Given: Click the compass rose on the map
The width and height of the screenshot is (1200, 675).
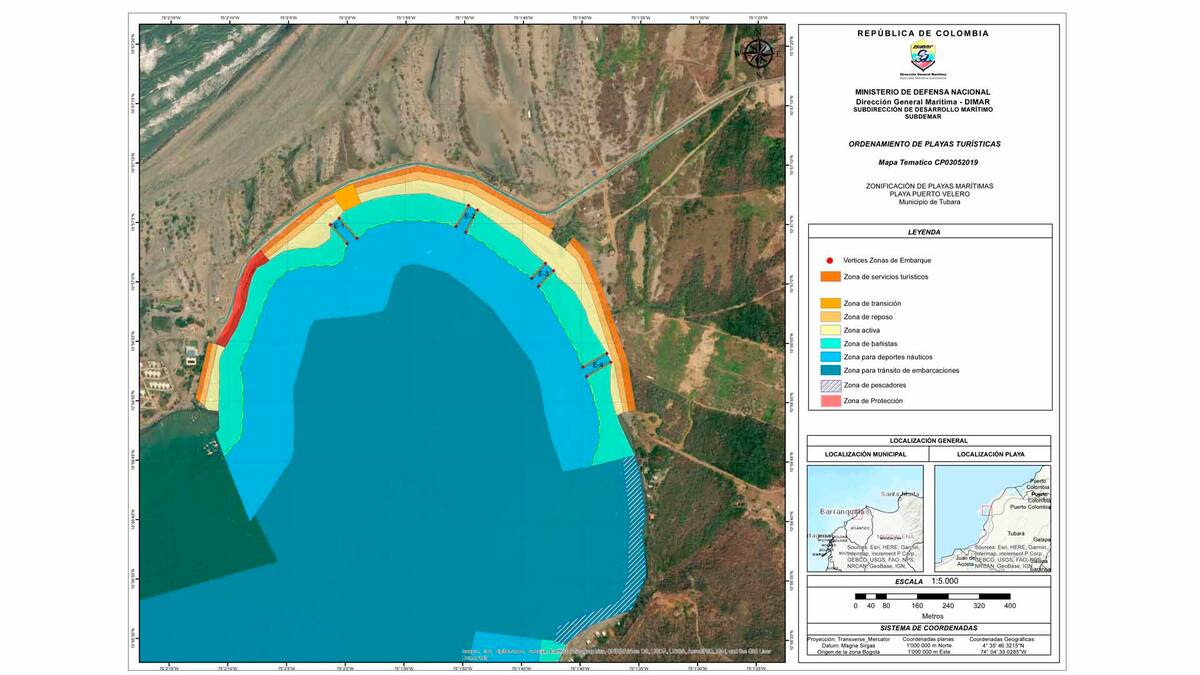Looking at the screenshot, I should pyautogui.click(x=759, y=52).
